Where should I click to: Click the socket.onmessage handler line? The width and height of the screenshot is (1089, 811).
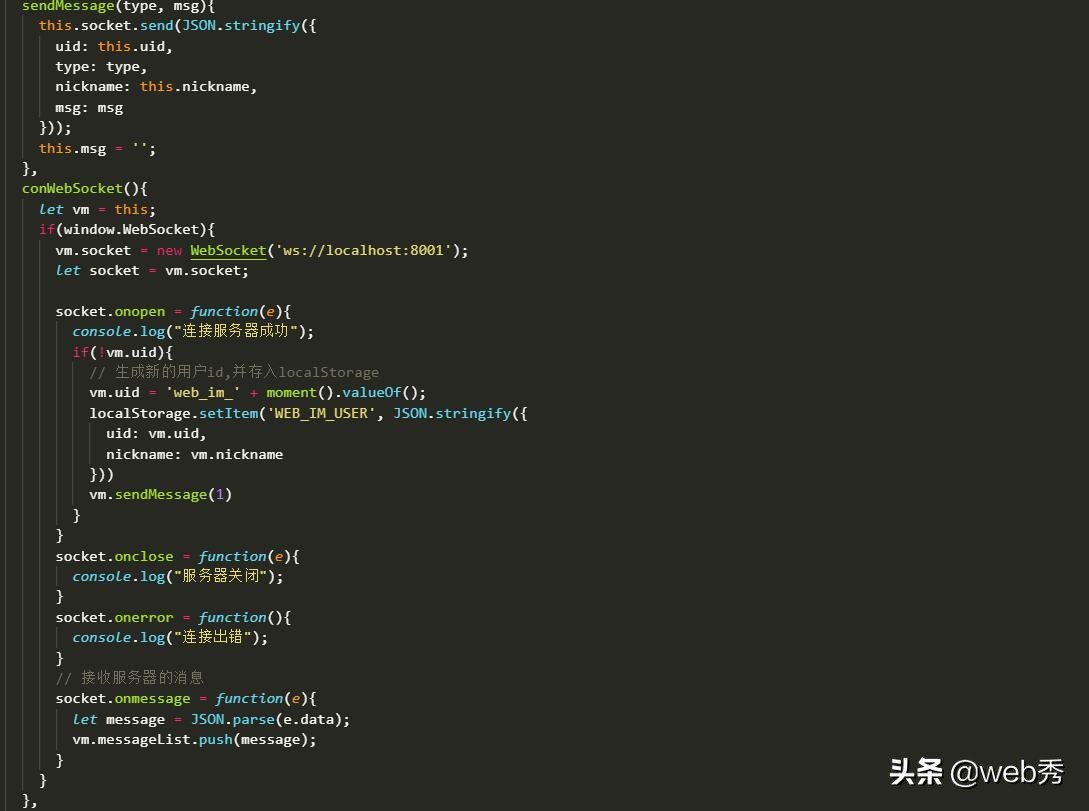(120, 698)
